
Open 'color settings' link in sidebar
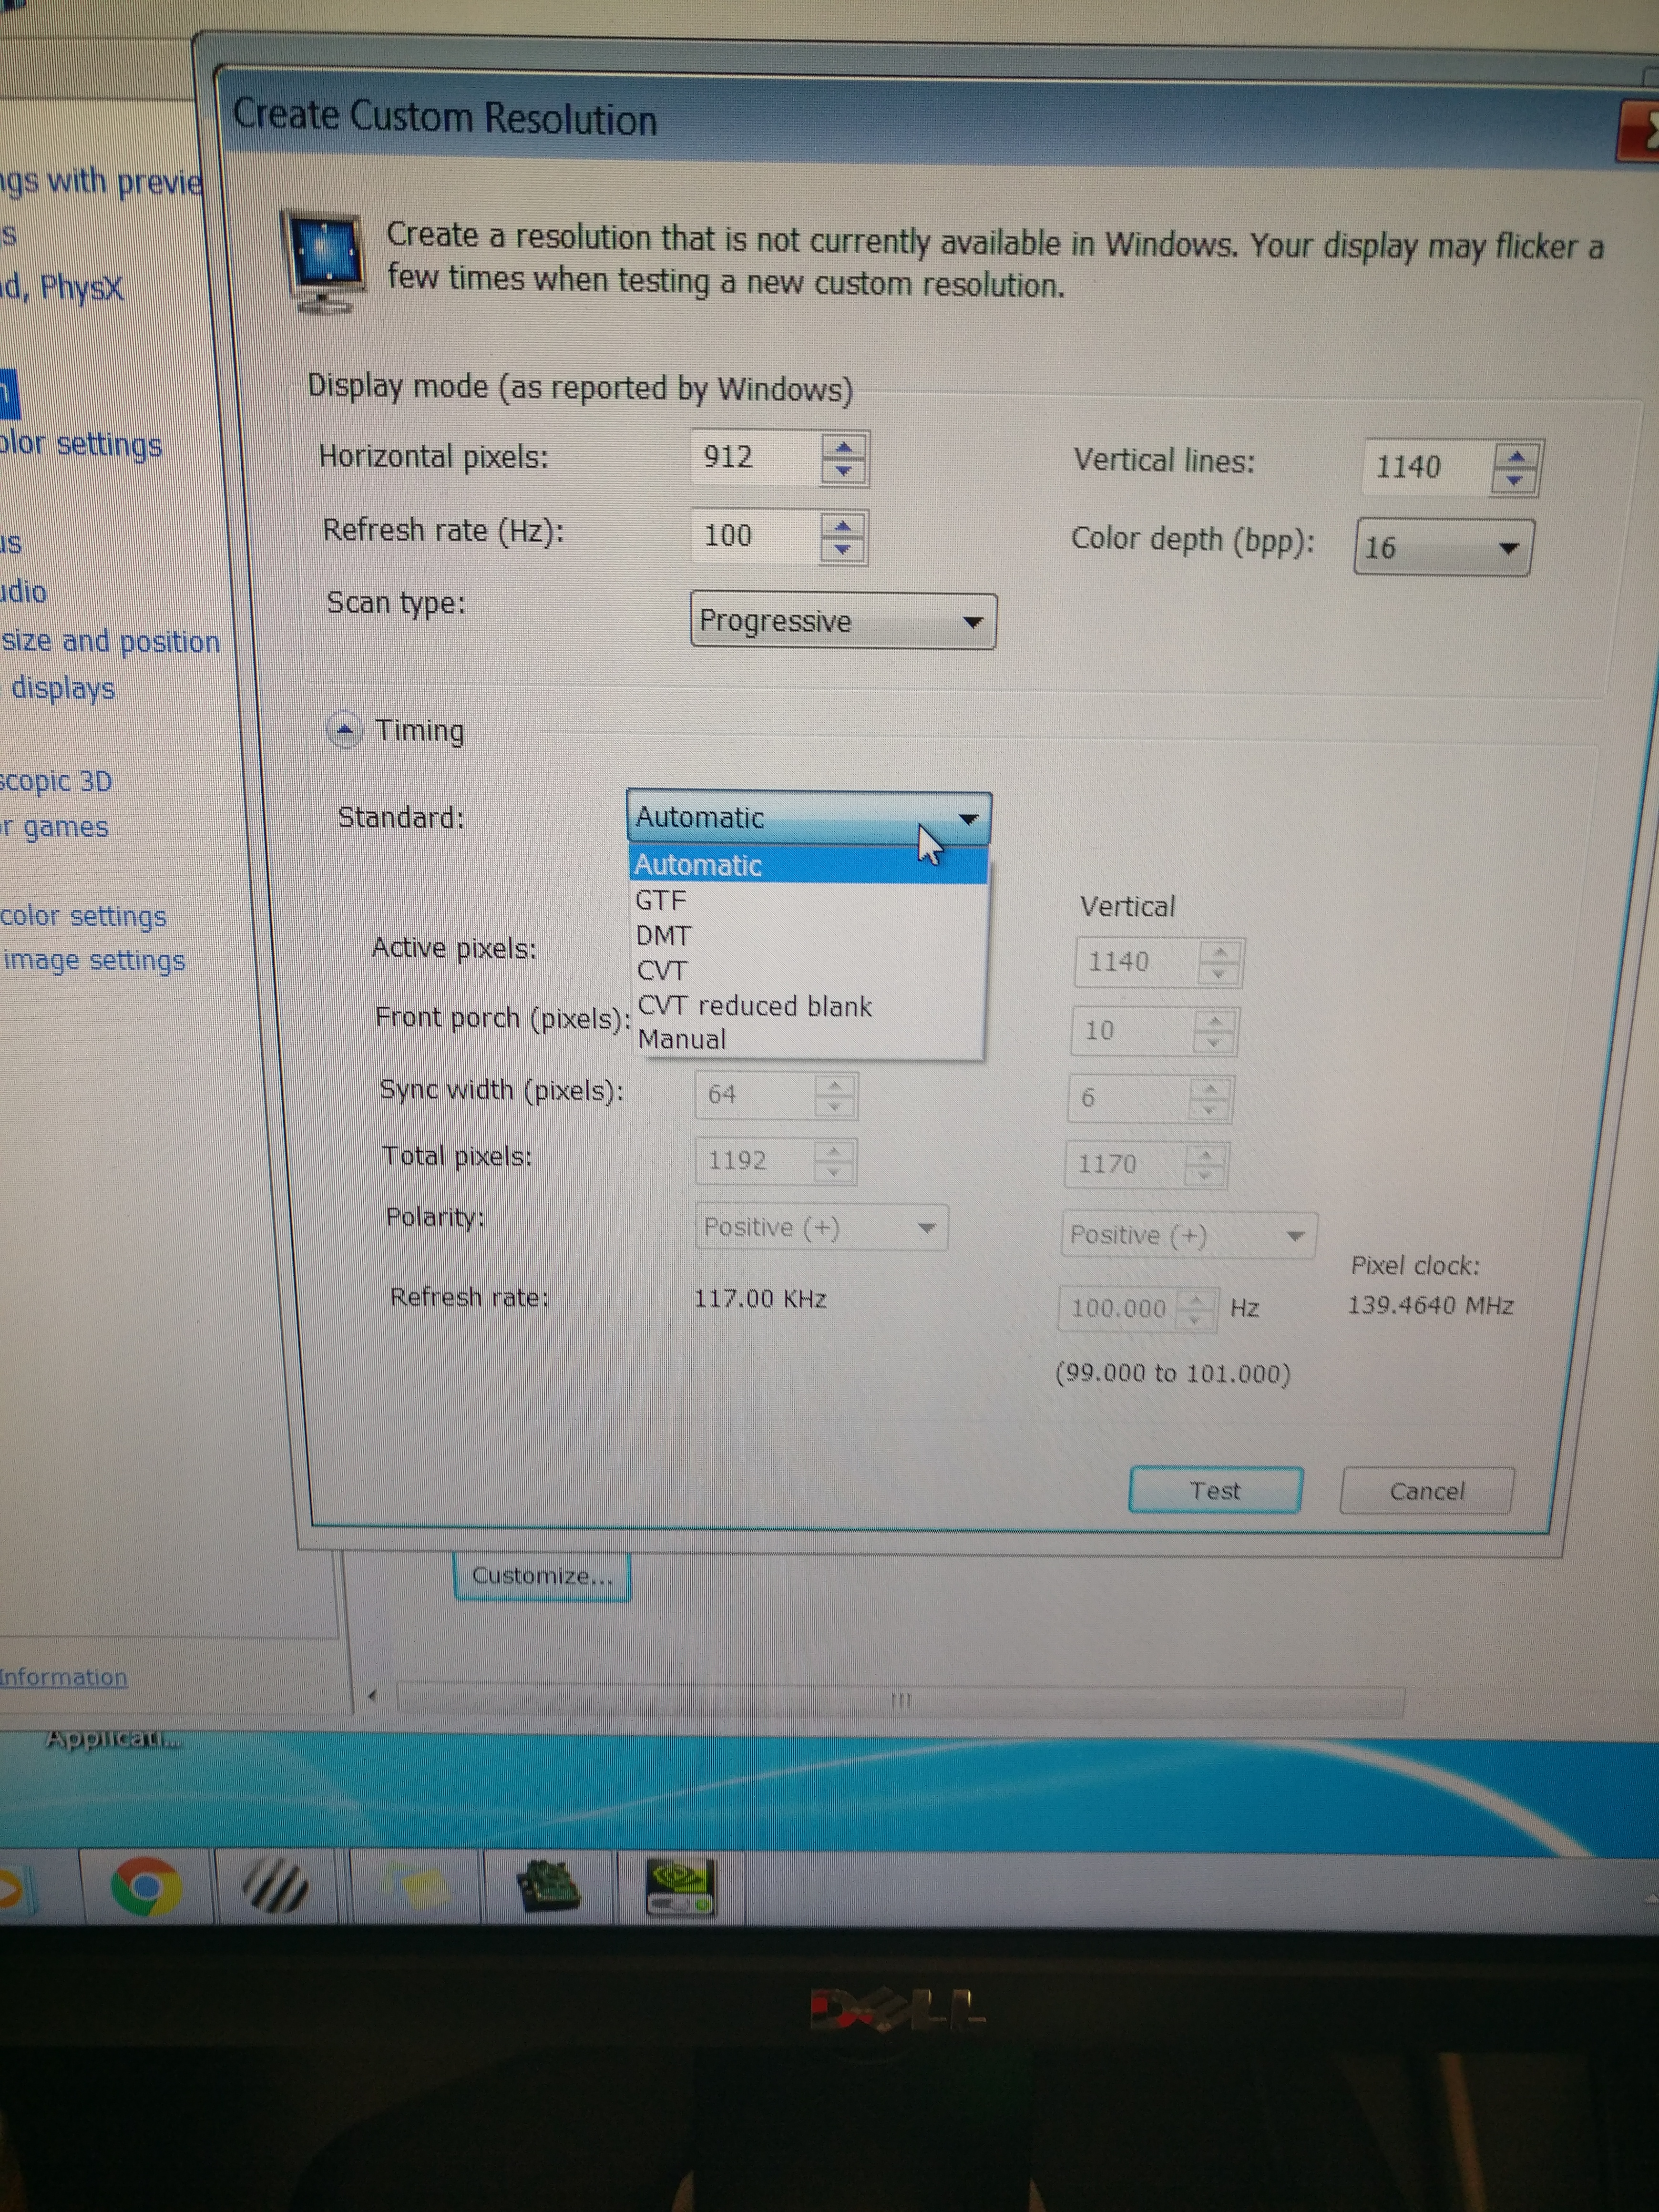coord(83,916)
